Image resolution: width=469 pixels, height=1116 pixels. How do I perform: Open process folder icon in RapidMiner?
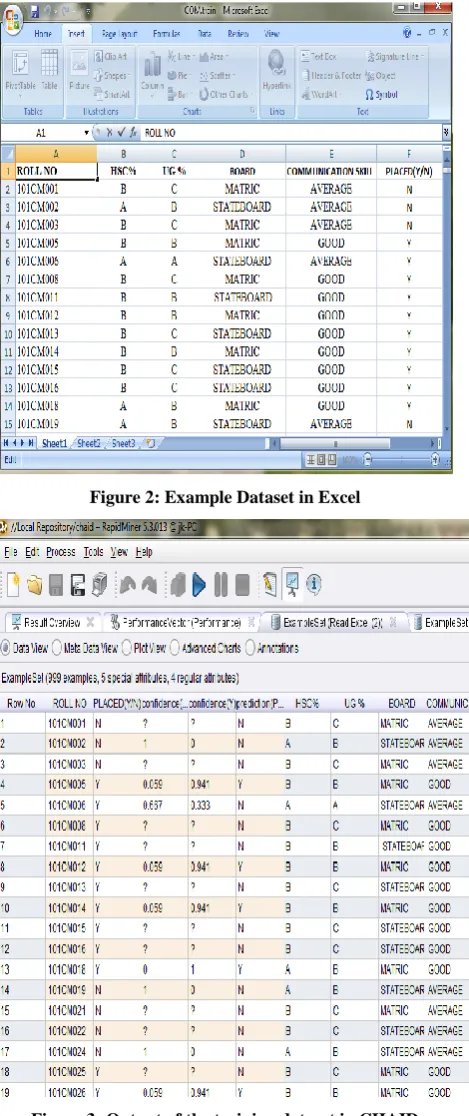(x=35, y=584)
